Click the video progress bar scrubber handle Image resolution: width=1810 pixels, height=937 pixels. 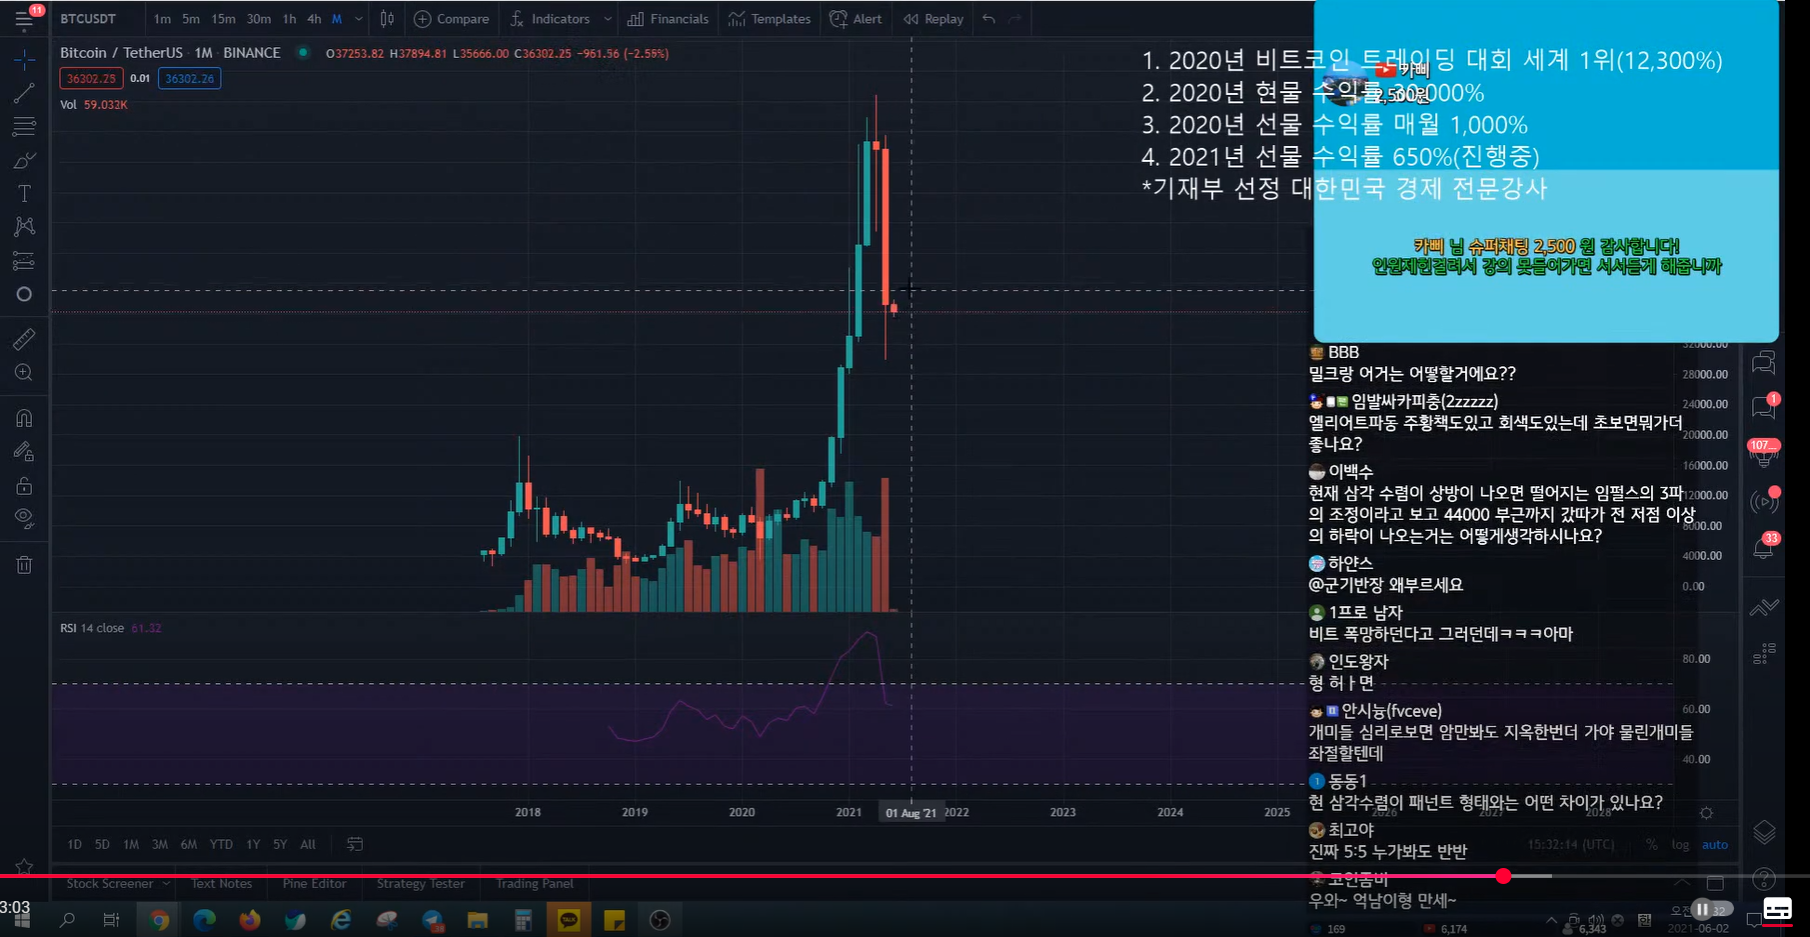coord(1503,876)
